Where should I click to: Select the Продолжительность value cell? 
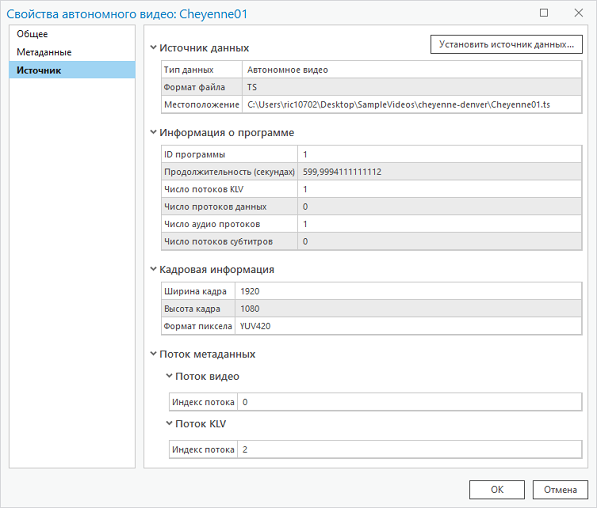pyautogui.click(x=439, y=172)
